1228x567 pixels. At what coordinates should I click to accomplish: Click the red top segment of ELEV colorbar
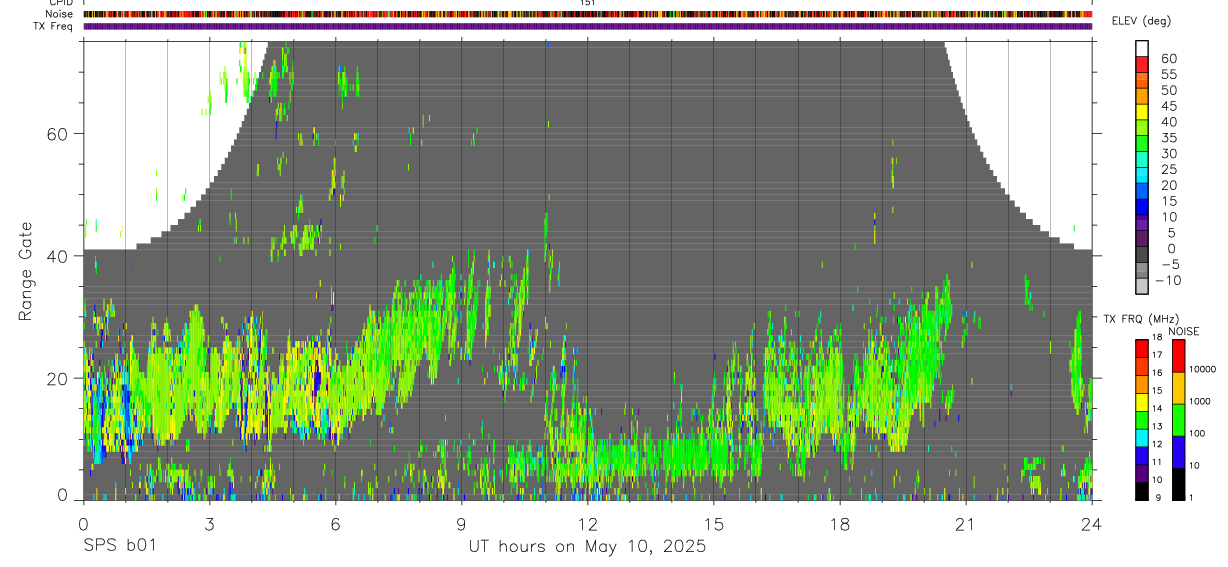(1142, 64)
